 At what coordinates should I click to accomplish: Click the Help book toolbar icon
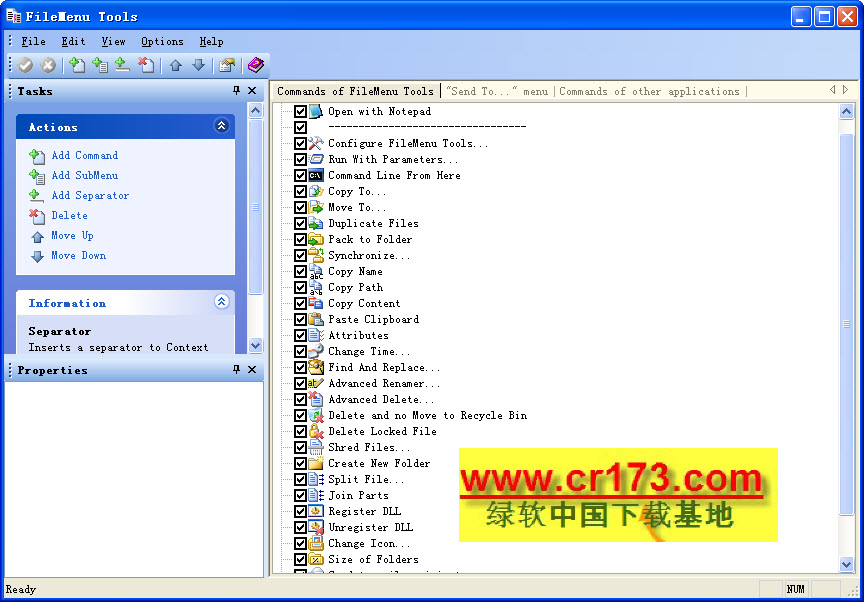[x=255, y=66]
